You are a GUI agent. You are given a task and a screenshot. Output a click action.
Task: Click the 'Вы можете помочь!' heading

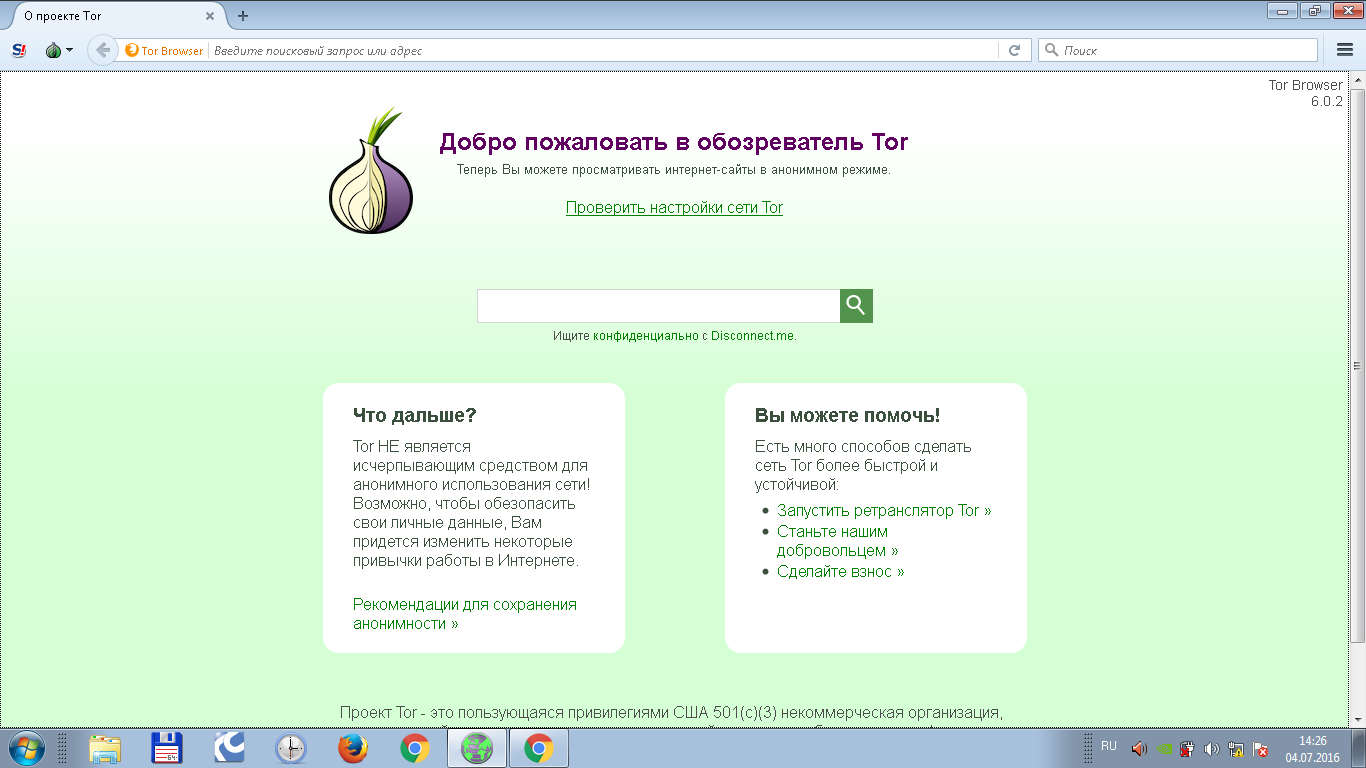pos(847,416)
